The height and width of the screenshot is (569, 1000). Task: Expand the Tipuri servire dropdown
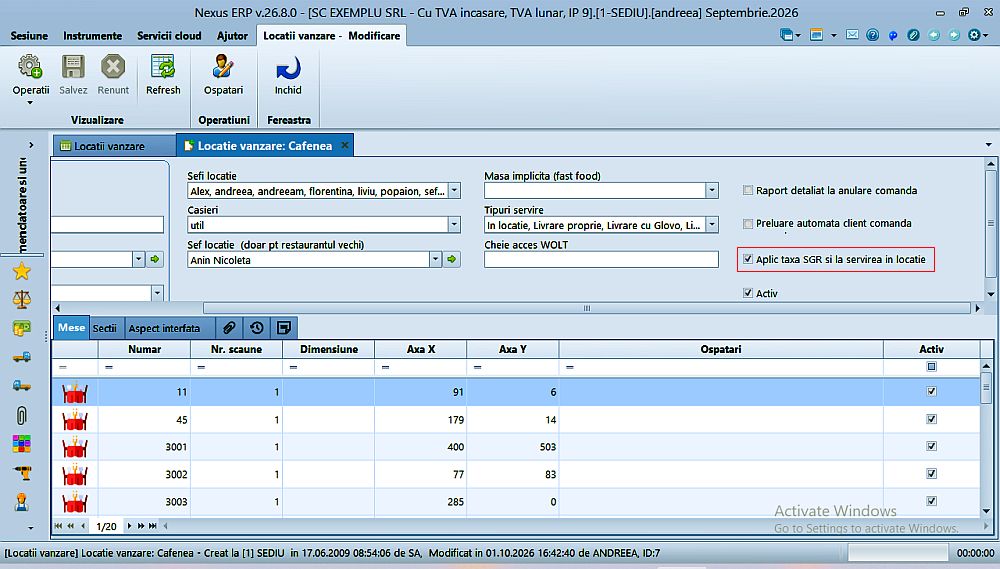pos(712,225)
